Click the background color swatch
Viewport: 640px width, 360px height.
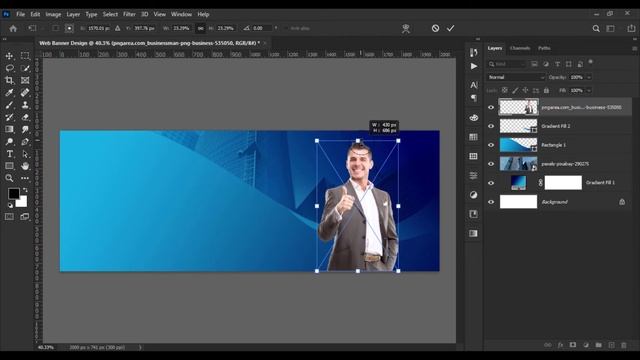coord(22,201)
